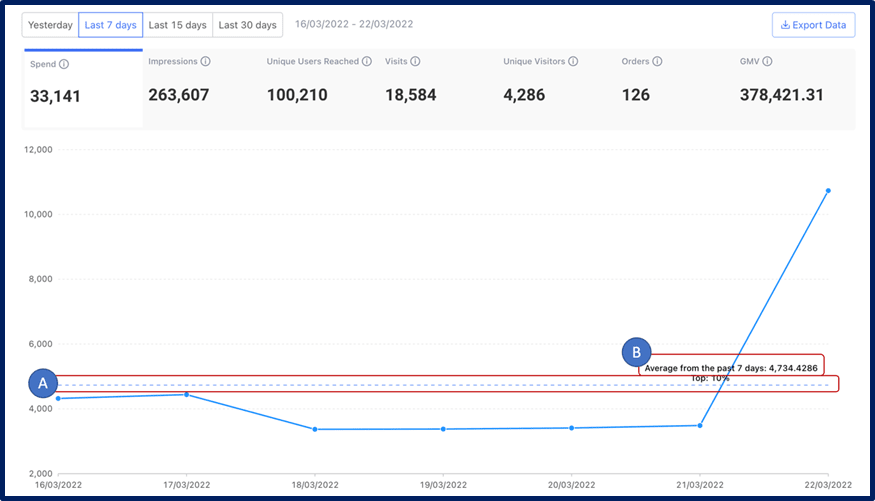Click the blue circle marker labeled B
The image size is (875, 501).
[x=634, y=351]
